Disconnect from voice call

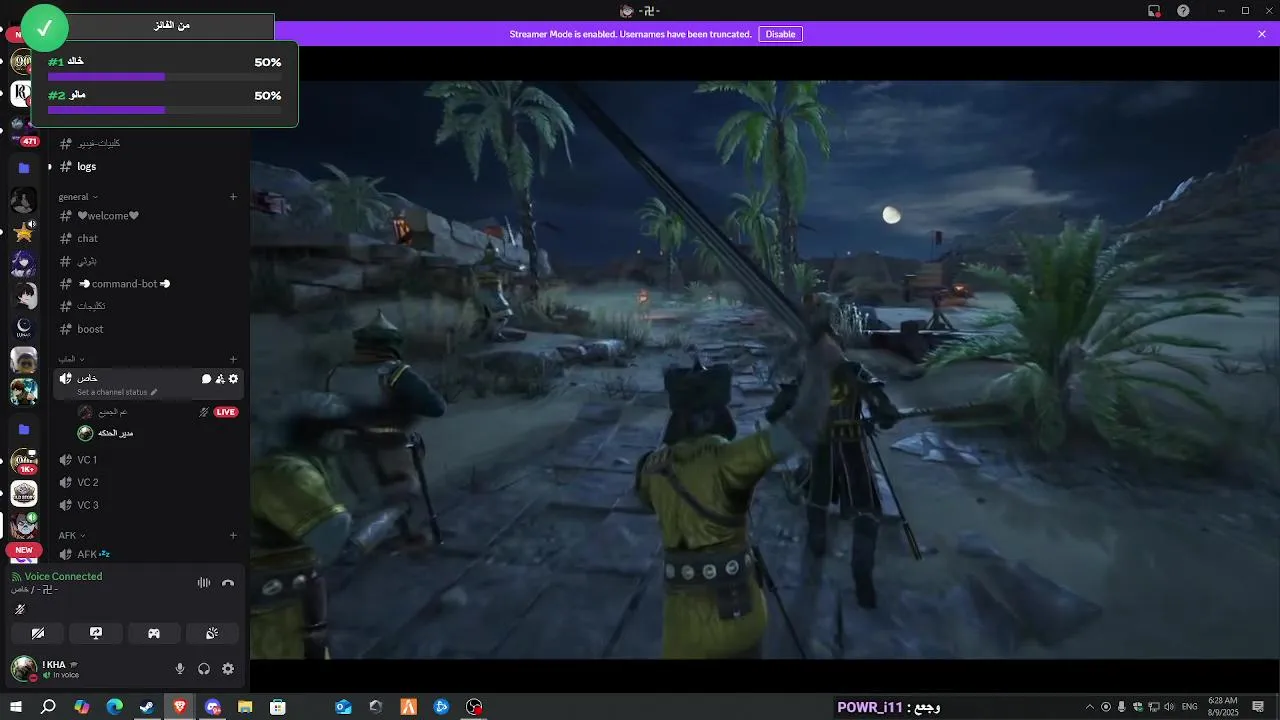coord(228,582)
